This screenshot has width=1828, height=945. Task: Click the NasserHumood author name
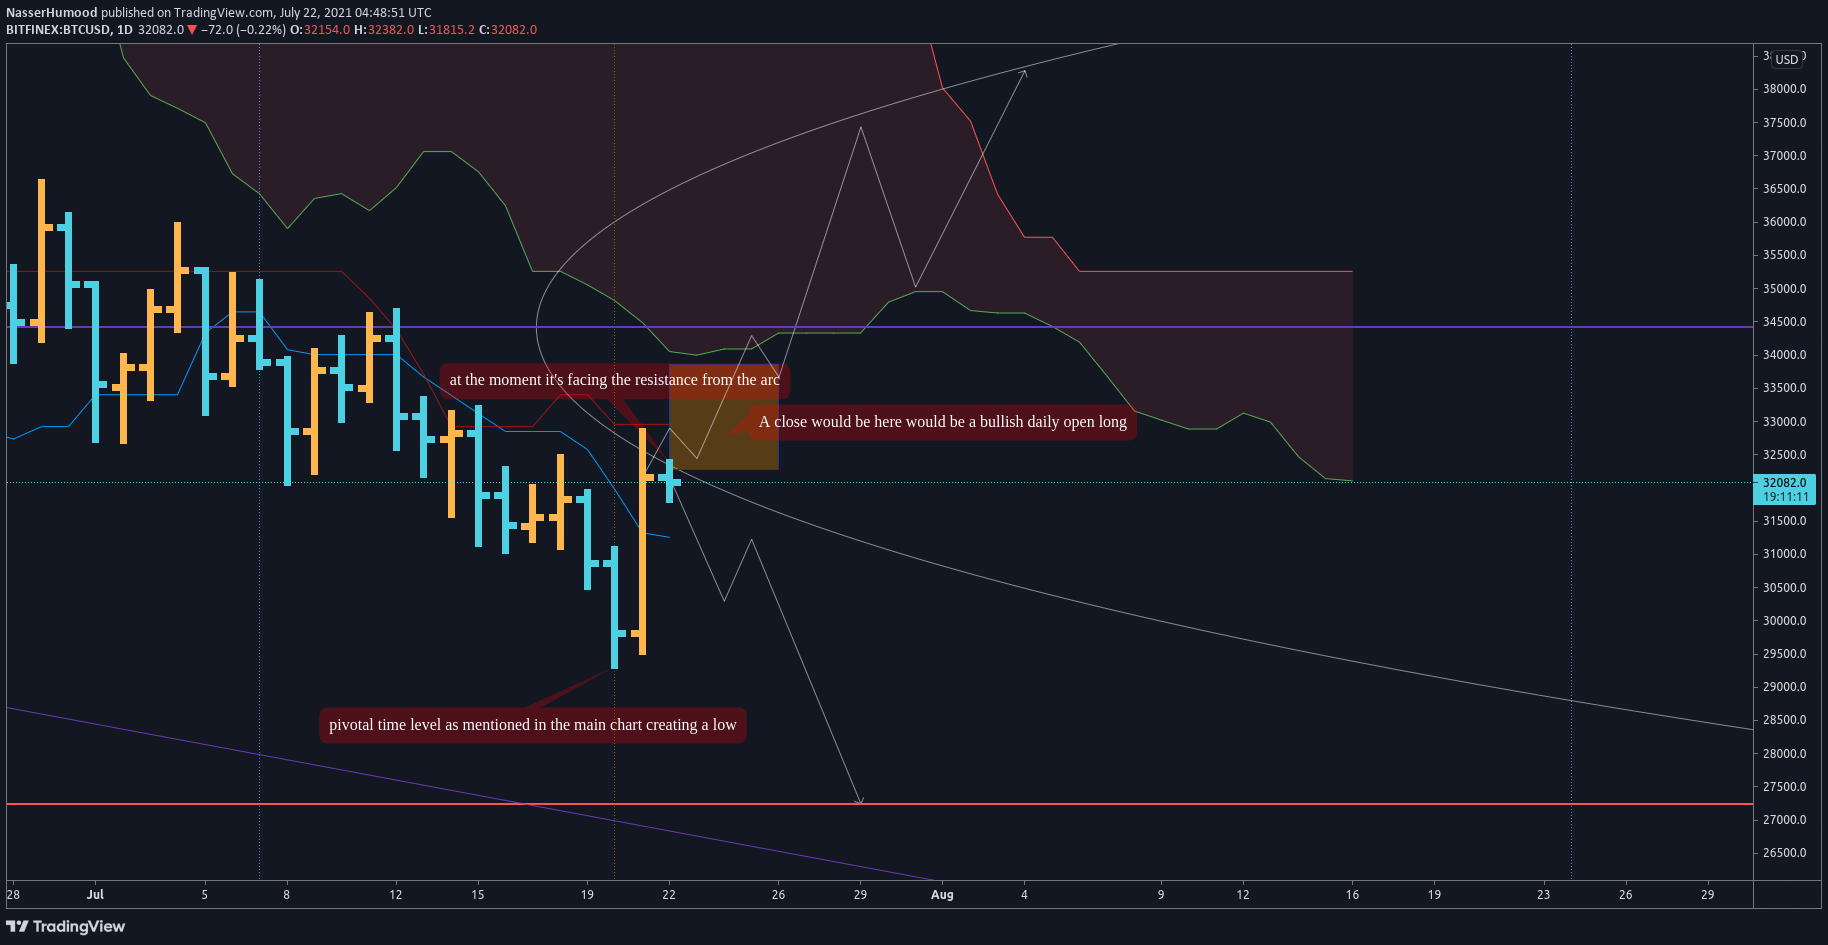coord(52,13)
